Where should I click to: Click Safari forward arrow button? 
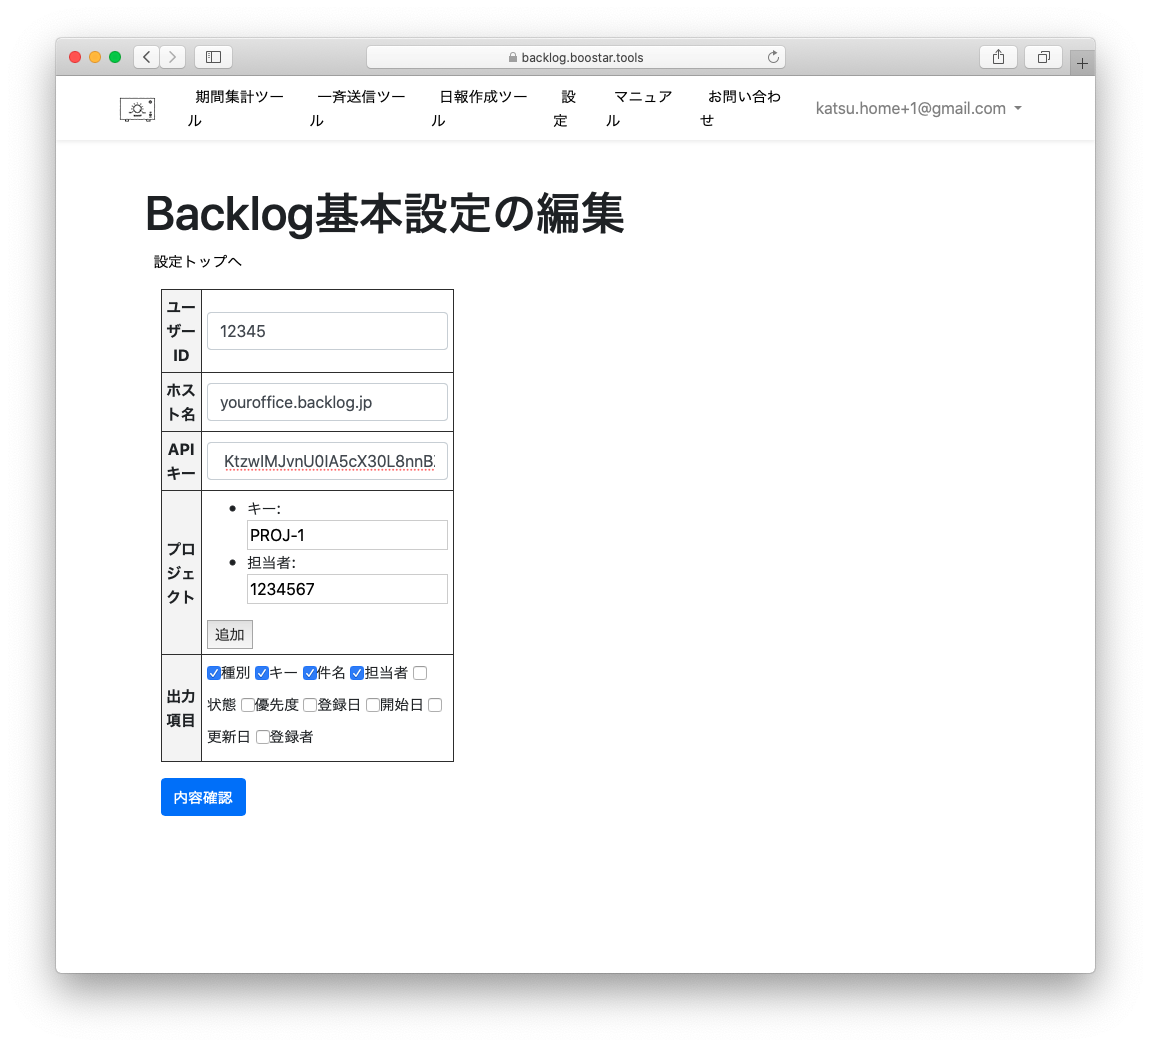[x=173, y=57]
